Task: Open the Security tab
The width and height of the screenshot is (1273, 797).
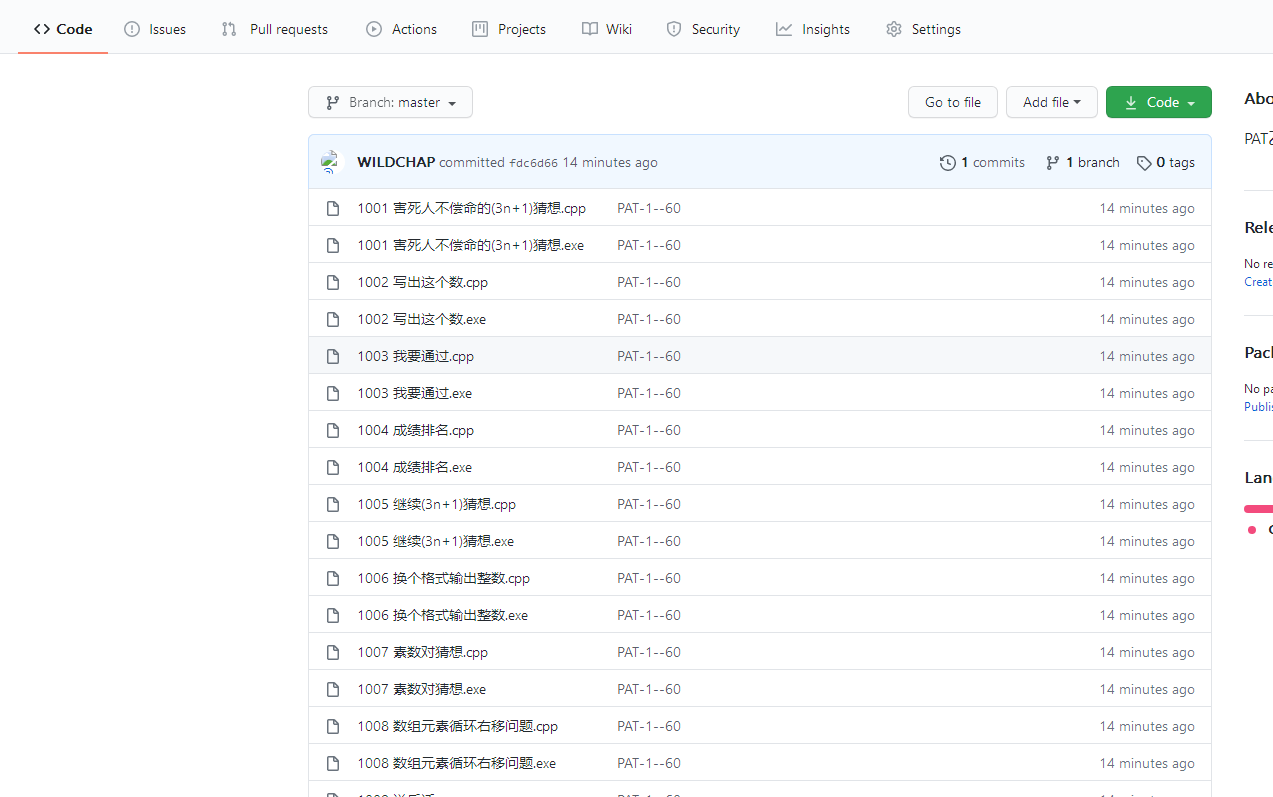Action: (703, 29)
